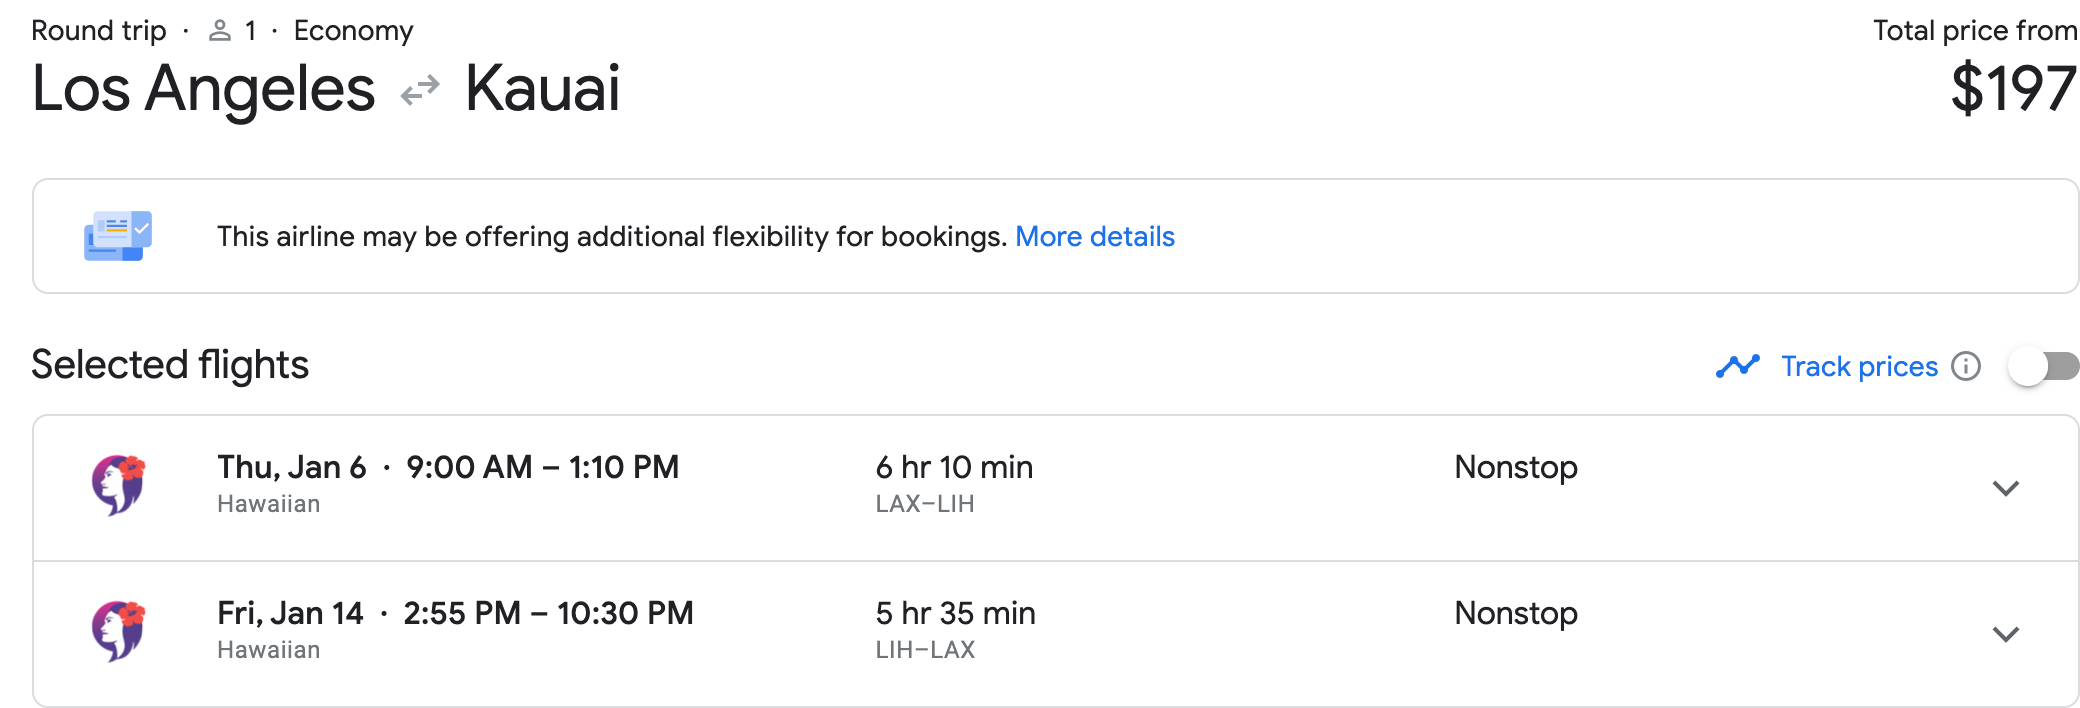Viewport: 2080px width, 708px height.
Task: Click the Track prices trend-line icon
Action: [1738, 366]
